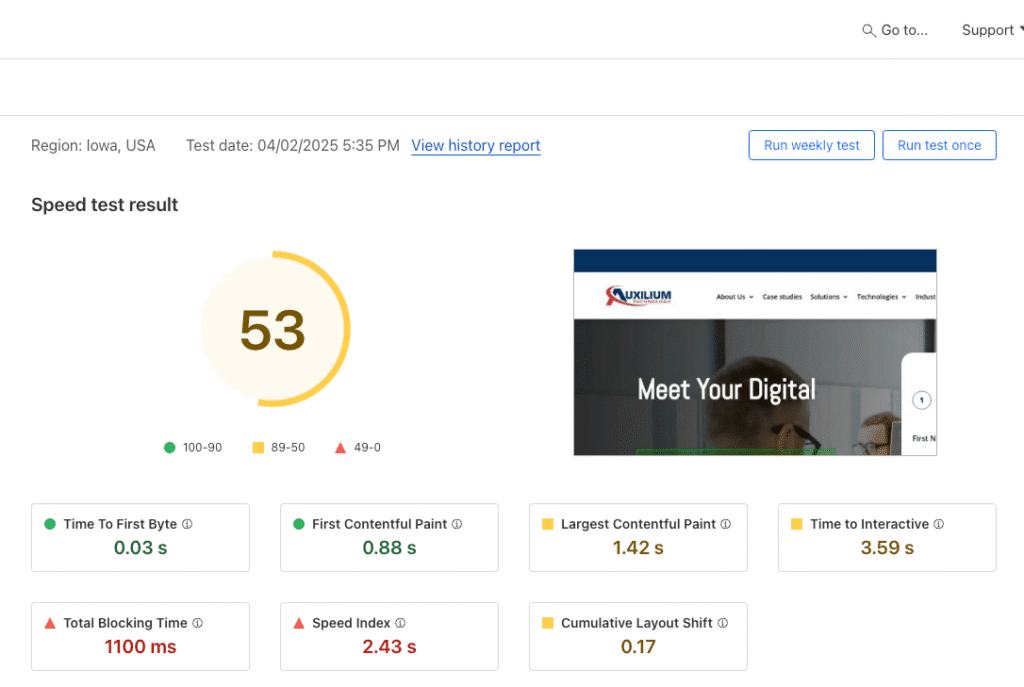Click info icon next to First Contentful Paint

pyautogui.click(x=457, y=524)
